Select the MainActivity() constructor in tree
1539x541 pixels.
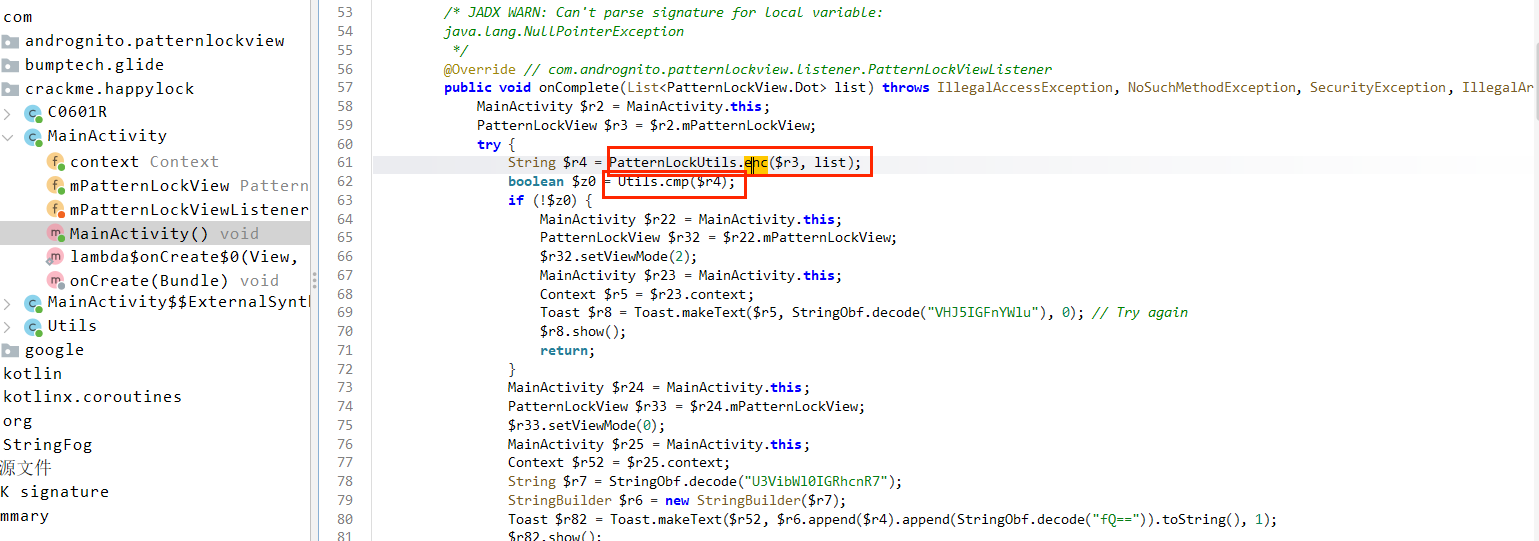(138, 233)
